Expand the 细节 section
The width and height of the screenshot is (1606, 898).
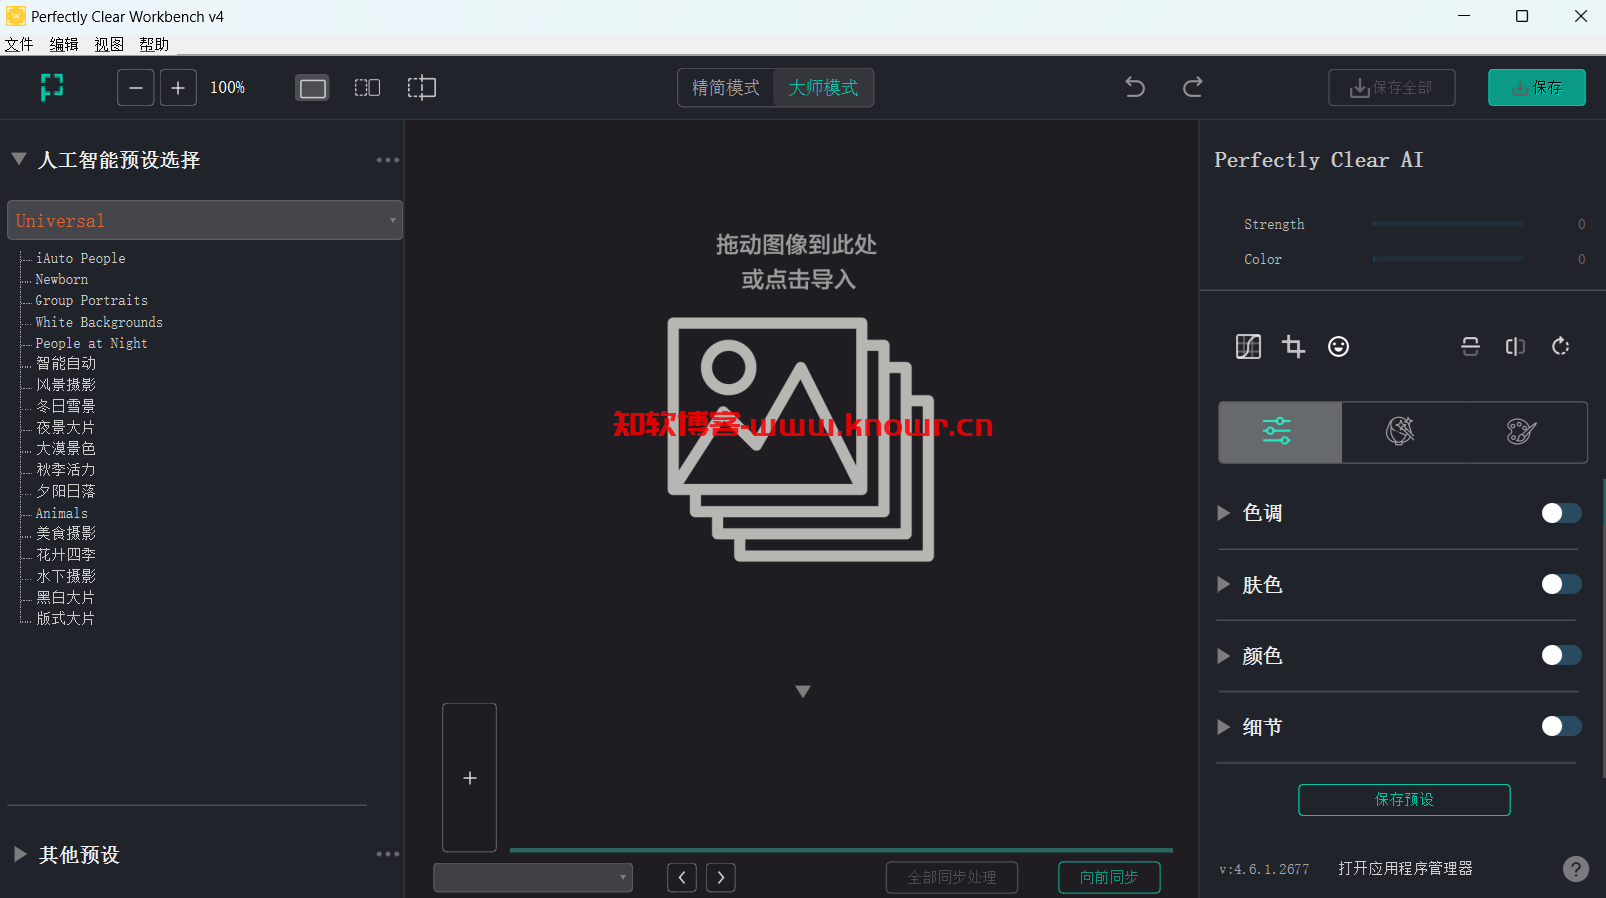(x=1223, y=727)
